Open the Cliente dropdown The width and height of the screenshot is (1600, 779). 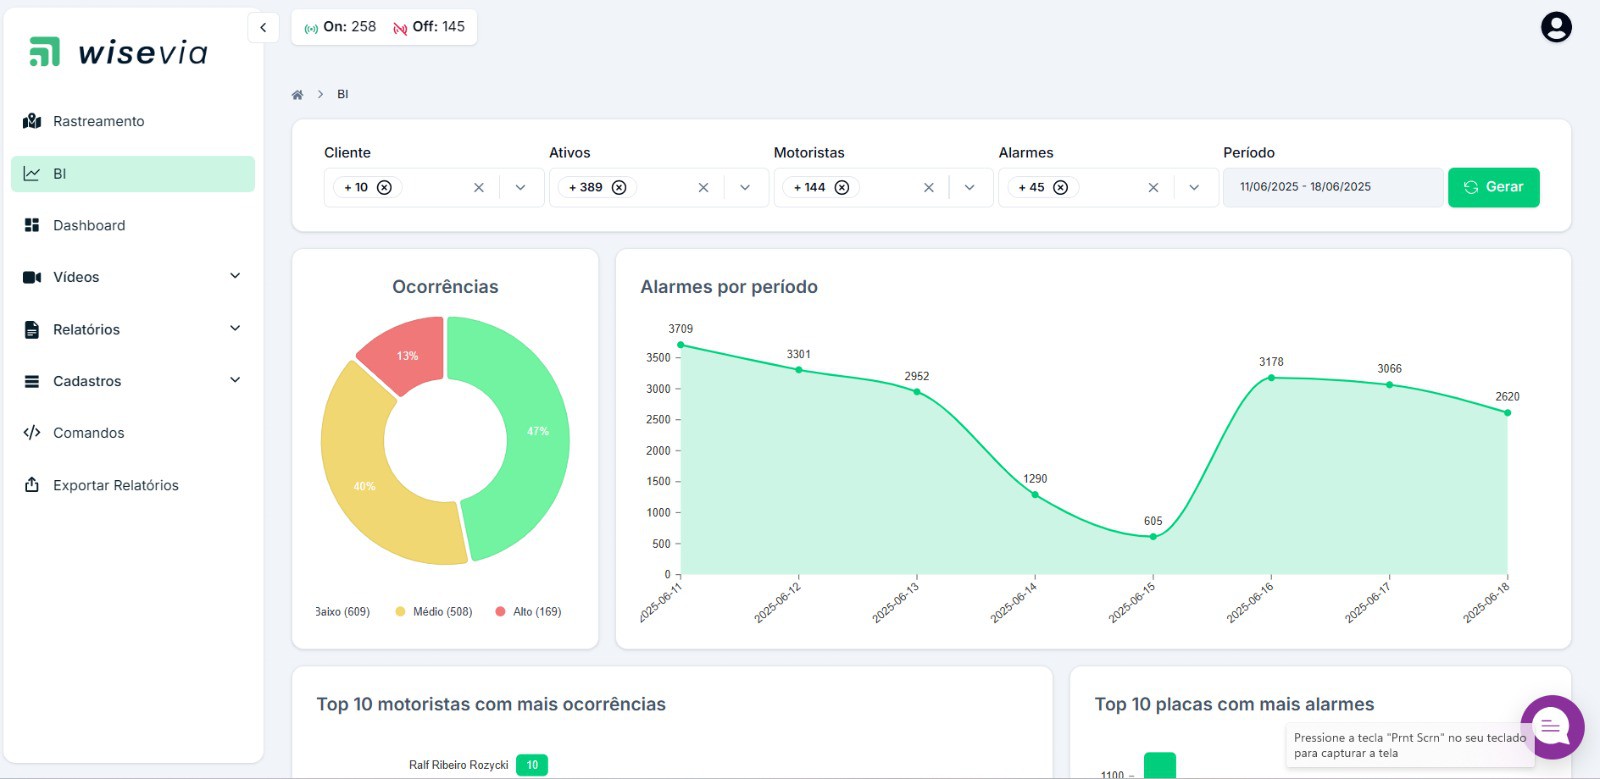coord(520,188)
